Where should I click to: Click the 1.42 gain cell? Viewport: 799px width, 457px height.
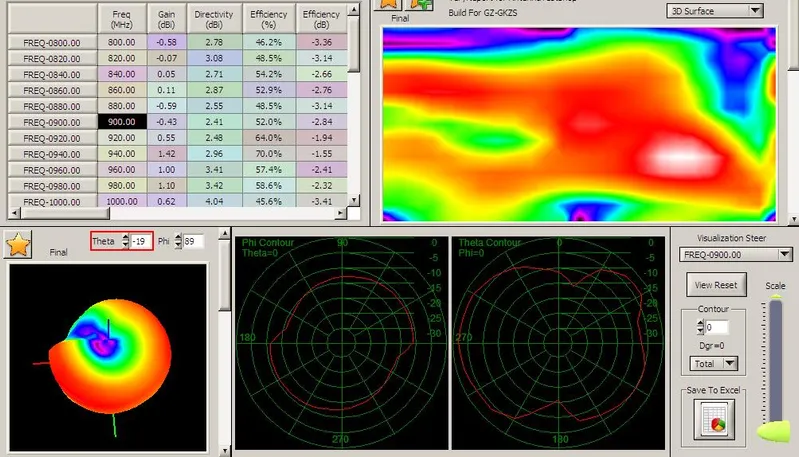click(x=167, y=154)
